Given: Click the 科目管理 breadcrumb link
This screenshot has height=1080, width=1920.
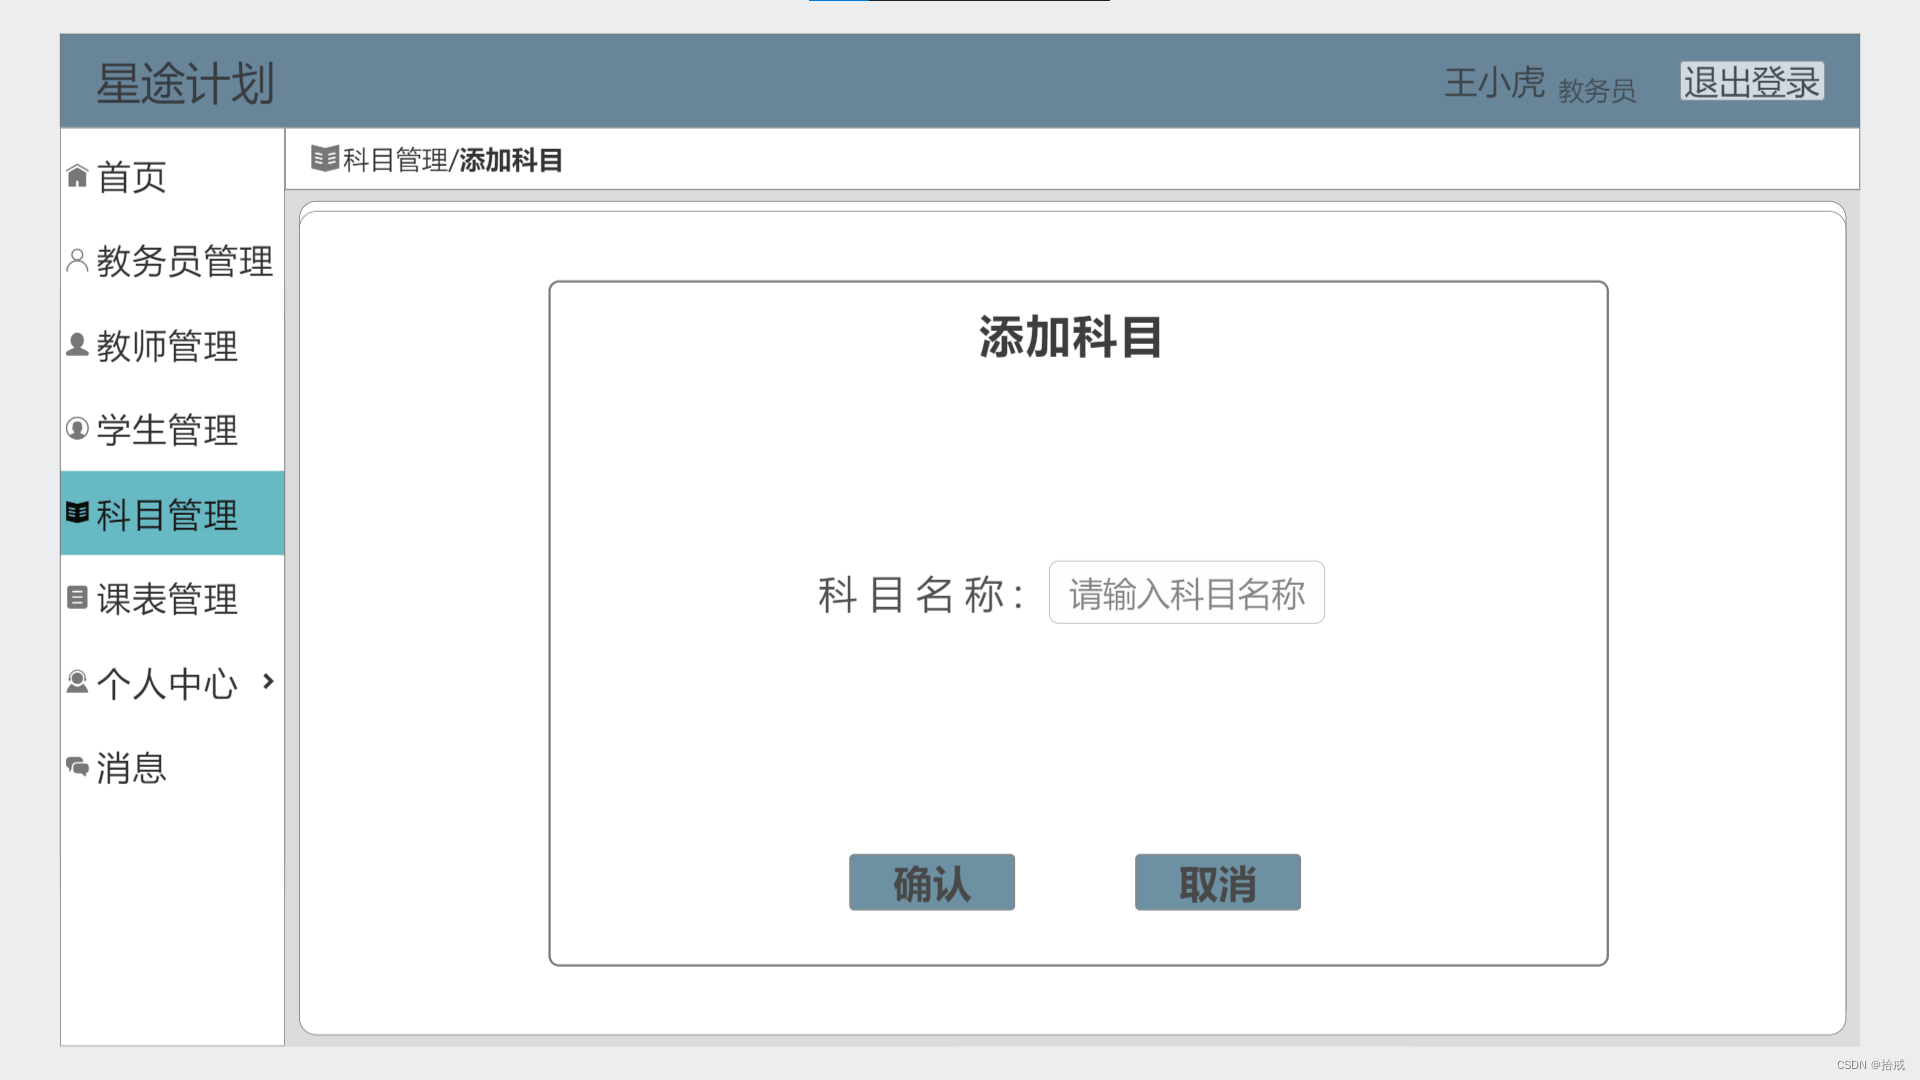Looking at the screenshot, I should (395, 160).
